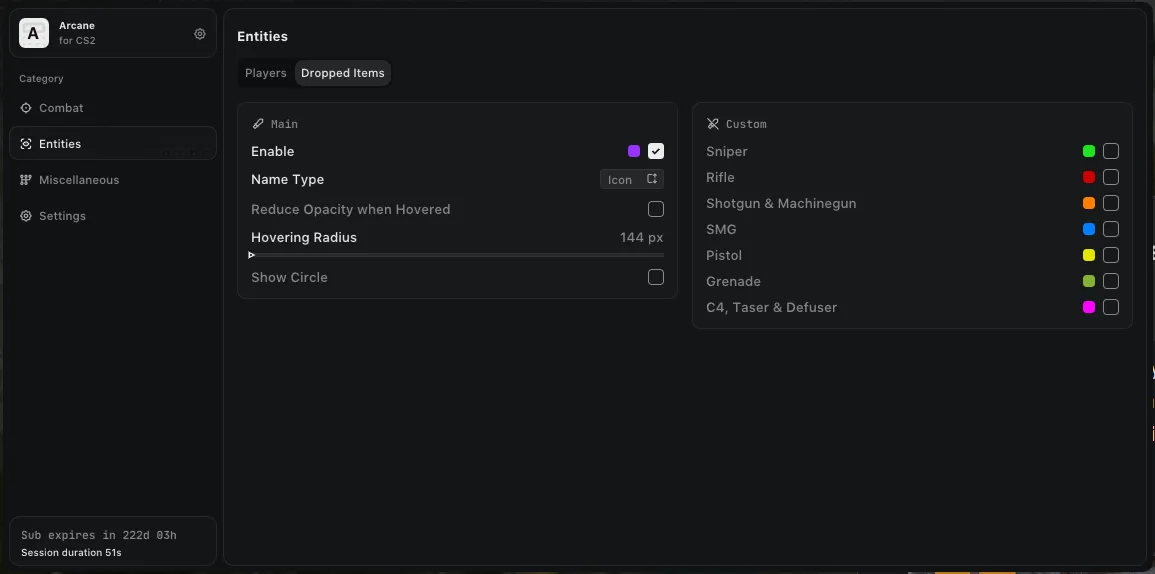Click the Settings gear icon in sidebar
1155x574 pixels.
point(26,216)
